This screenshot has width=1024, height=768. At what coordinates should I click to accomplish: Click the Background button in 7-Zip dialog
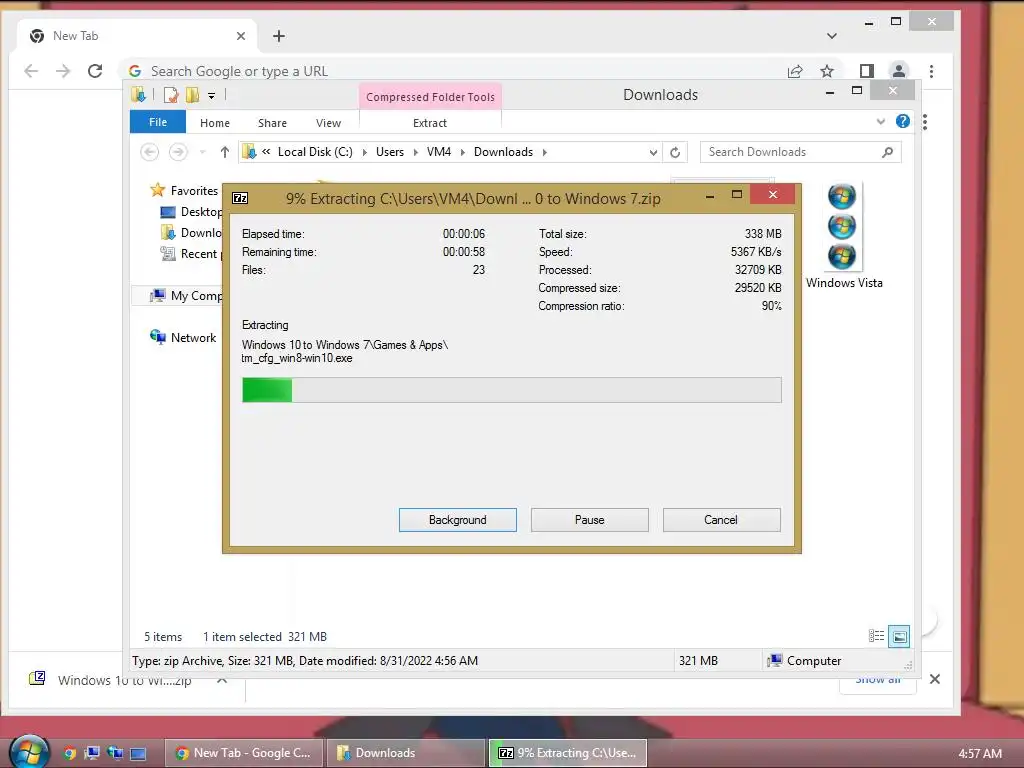point(458,520)
